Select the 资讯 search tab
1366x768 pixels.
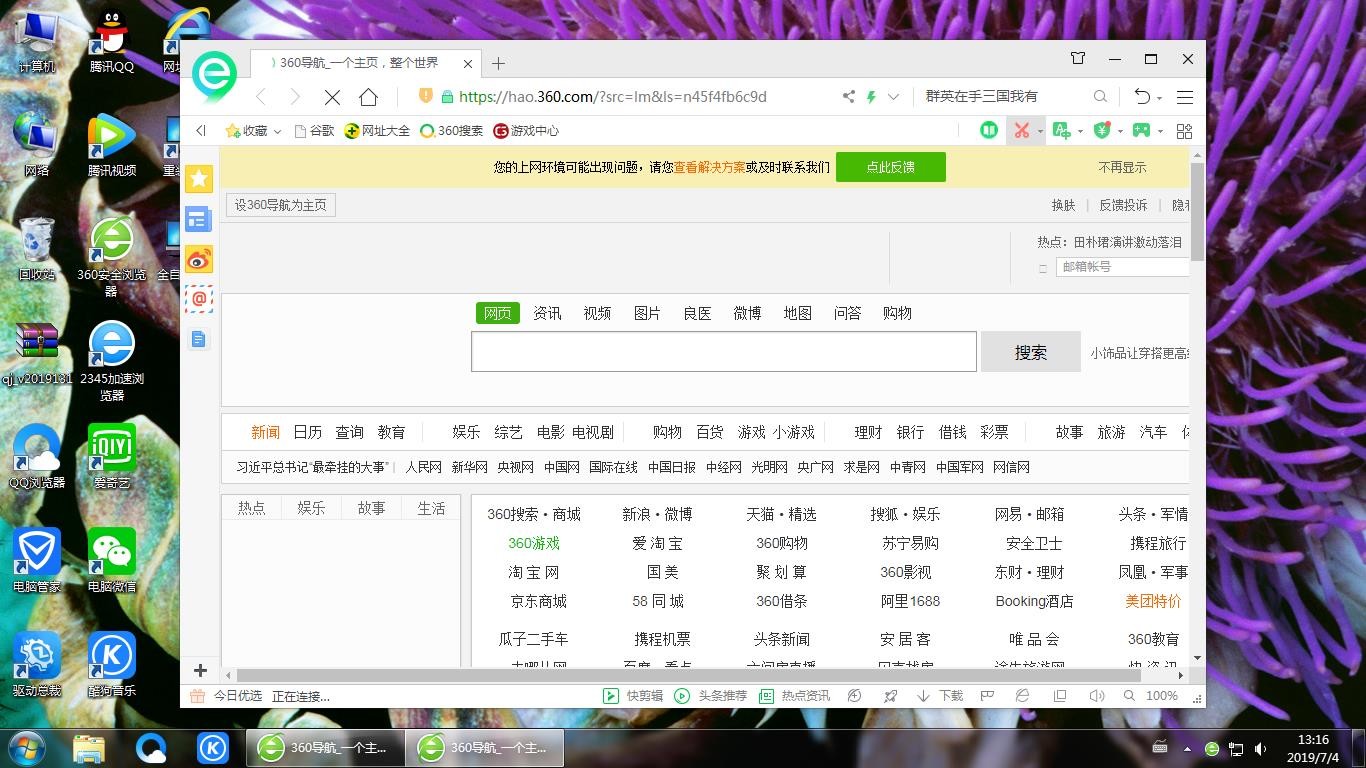(x=547, y=313)
